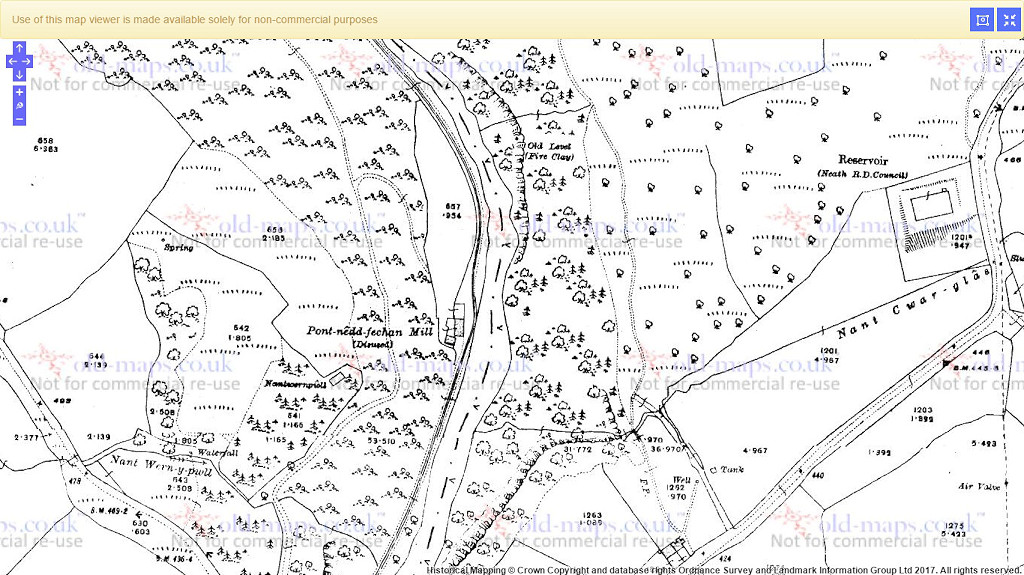Zoom in using the plus button
This screenshot has width=1024, height=575.
(20, 92)
